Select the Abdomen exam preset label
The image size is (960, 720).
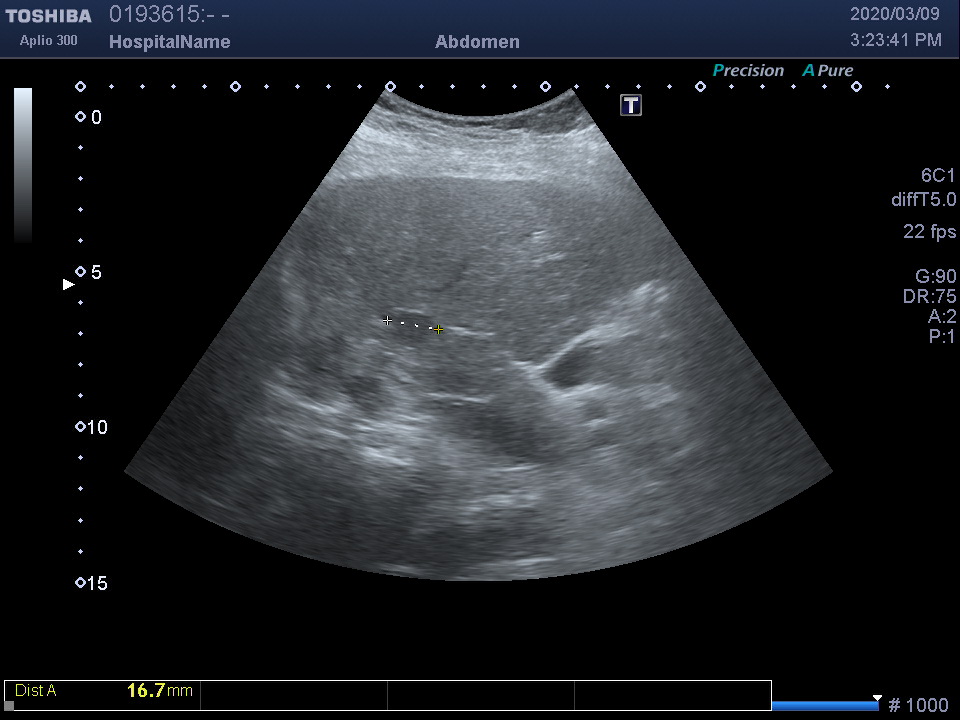[477, 42]
